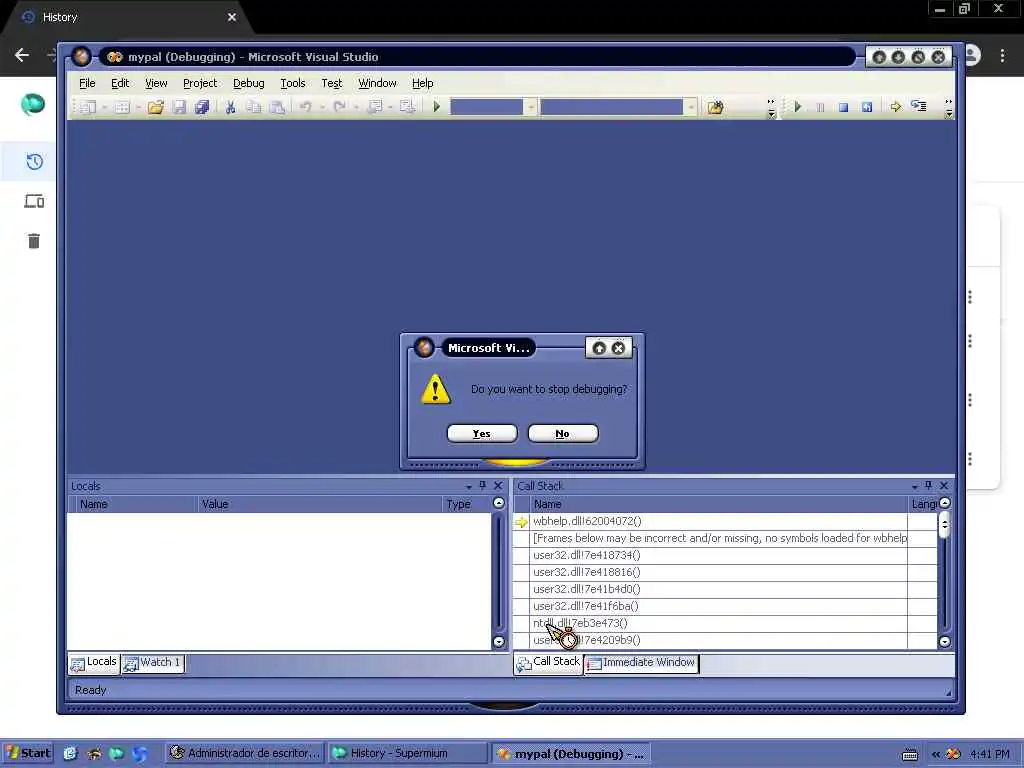Open the Call Stack panel position dropdown
Image resolution: width=1024 pixels, height=768 pixels.
click(914, 487)
